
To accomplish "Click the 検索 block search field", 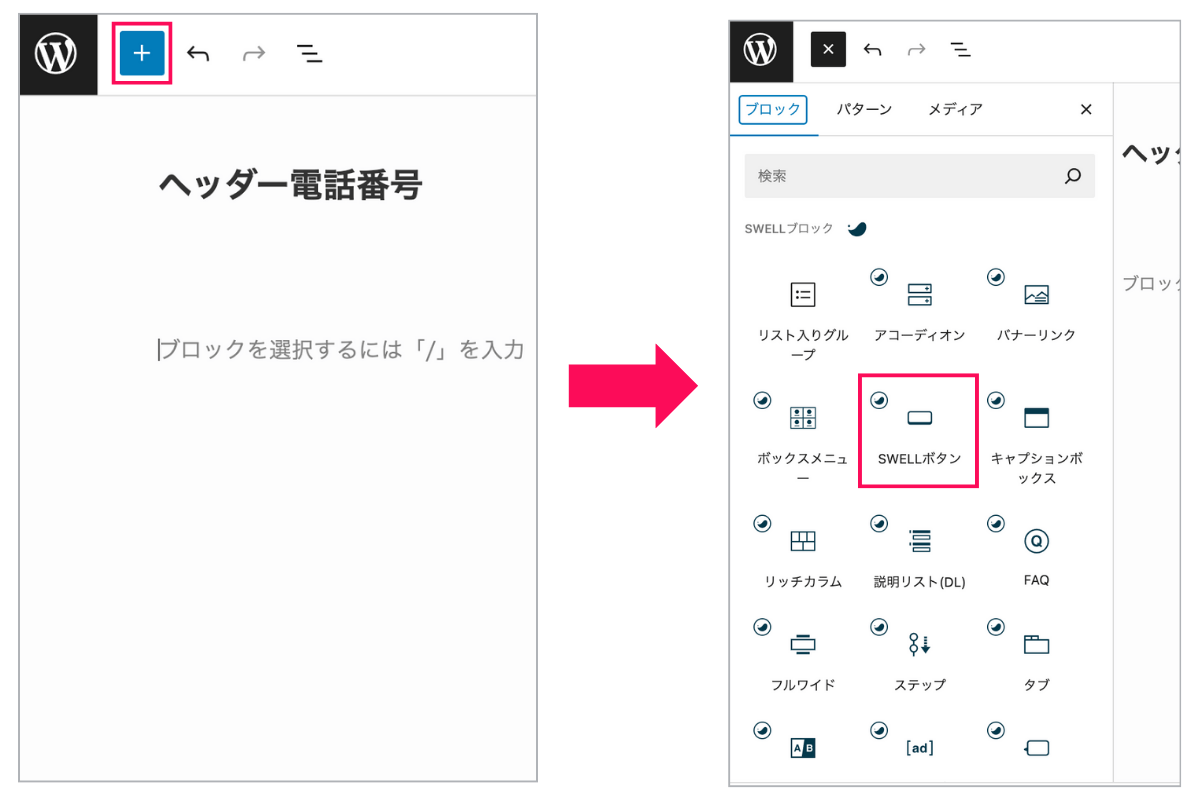I will [x=919, y=176].
